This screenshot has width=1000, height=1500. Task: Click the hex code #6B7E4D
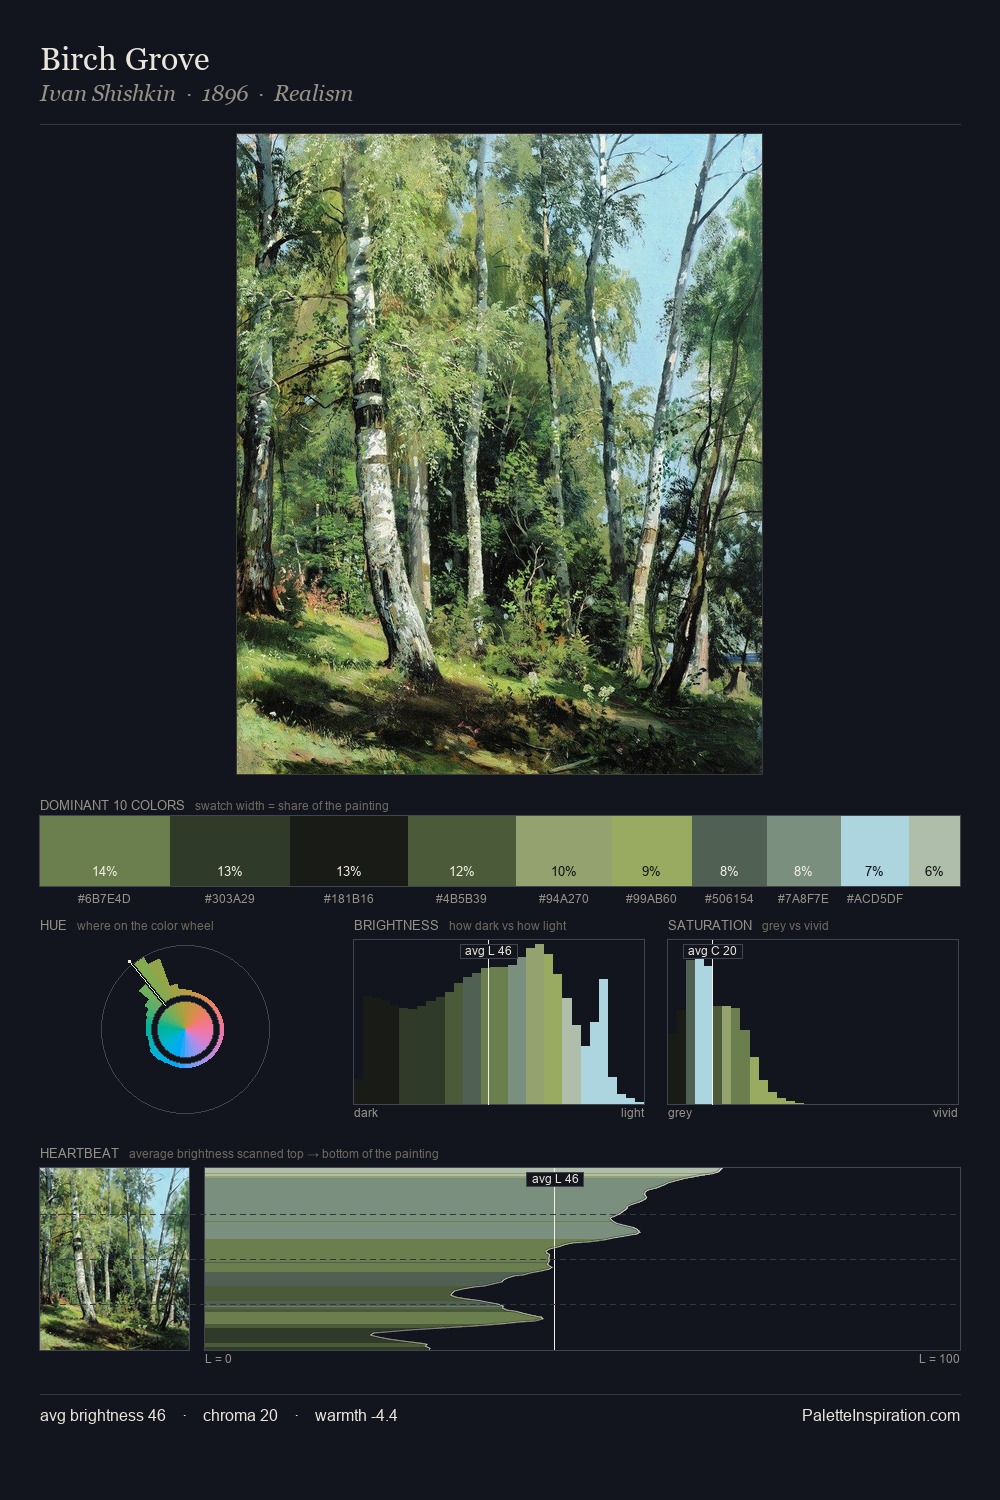coord(104,898)
